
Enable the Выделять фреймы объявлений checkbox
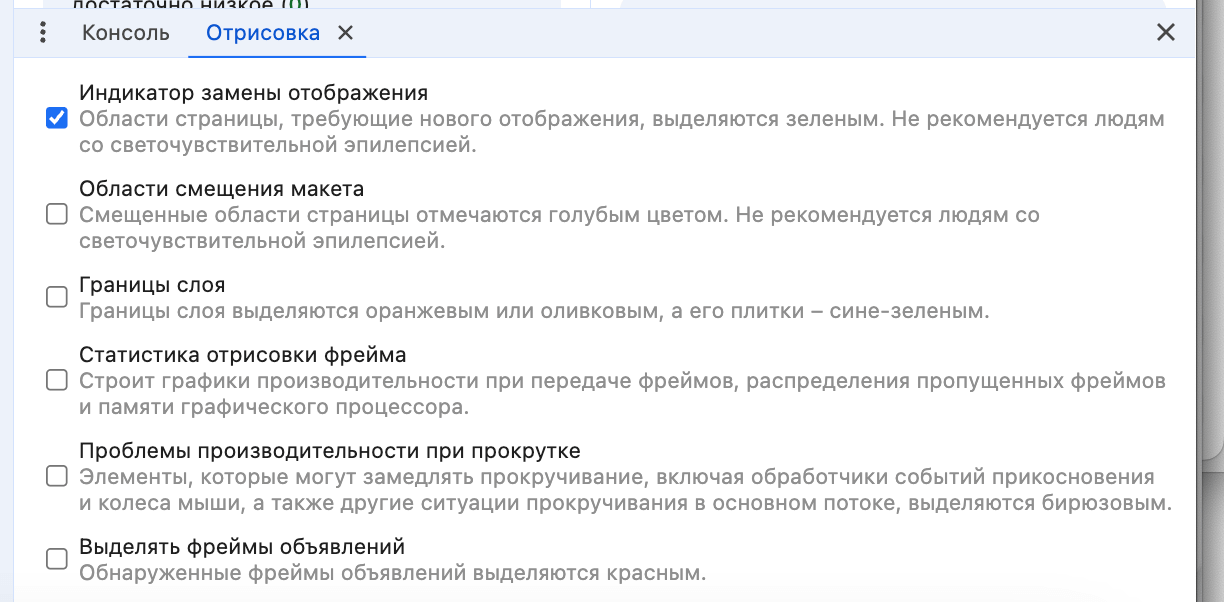coord(56,559)
